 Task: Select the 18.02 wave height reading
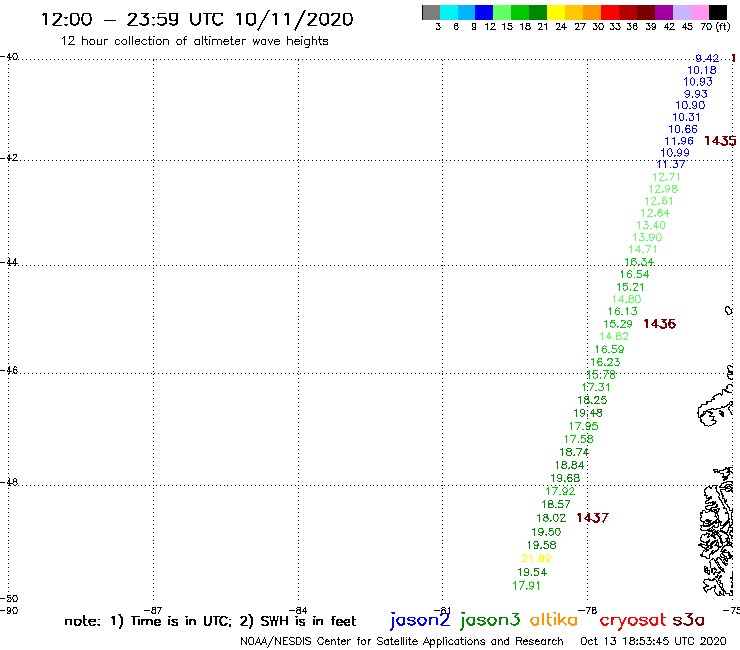(x=551, y=518)
